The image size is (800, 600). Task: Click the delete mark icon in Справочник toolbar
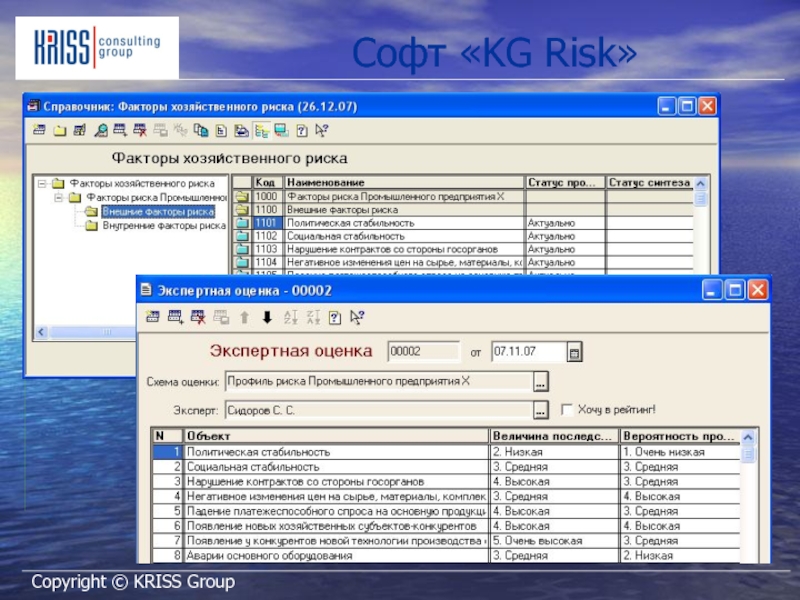click(x=140, y=131)
